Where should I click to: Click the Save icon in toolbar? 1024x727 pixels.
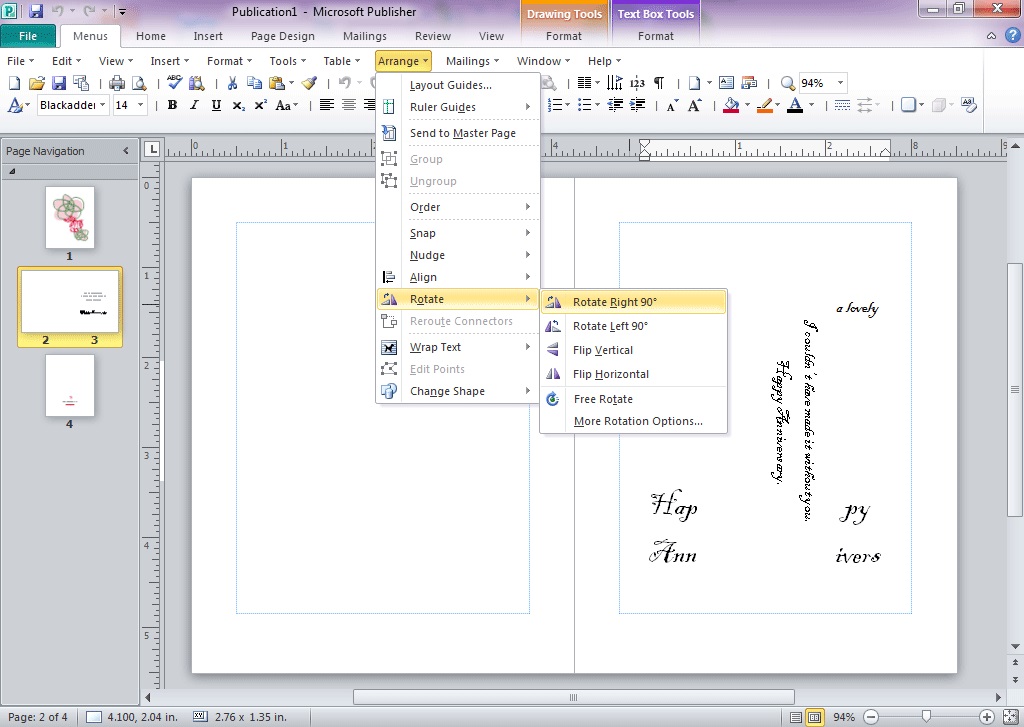pos(58,84)
